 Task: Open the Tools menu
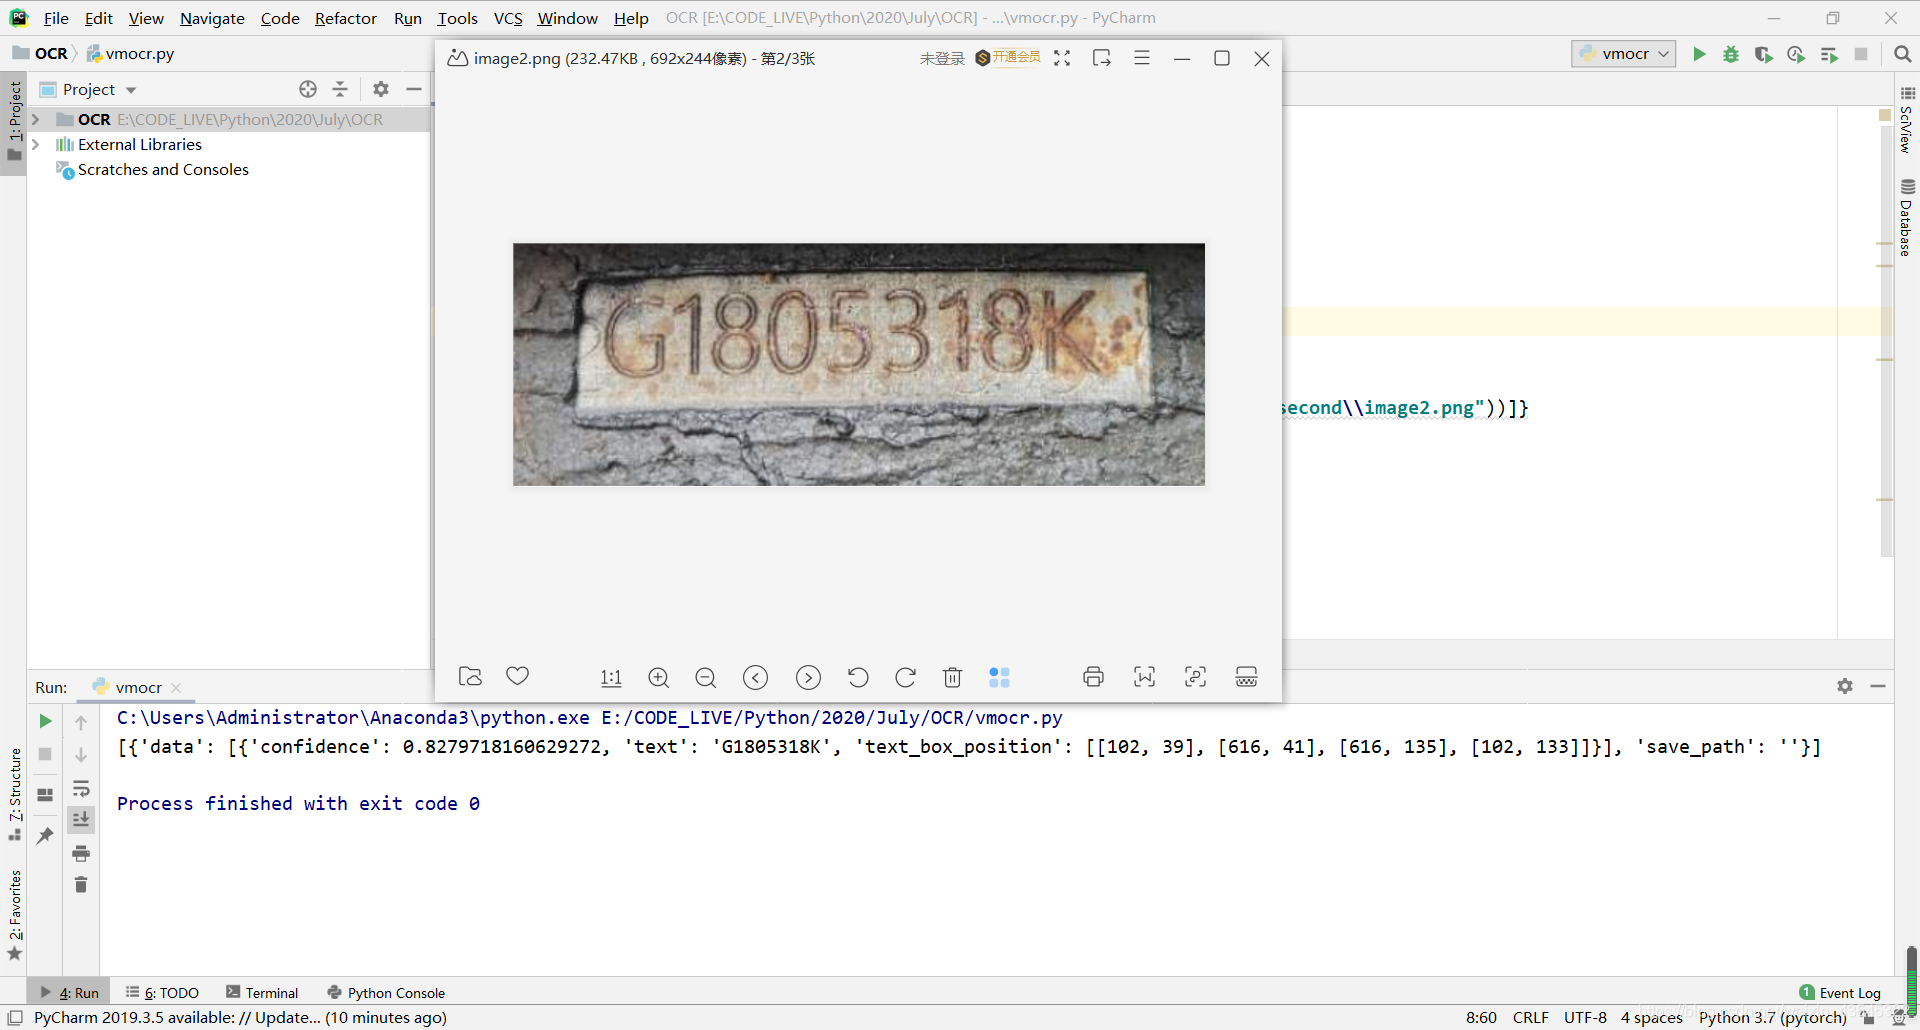click(x=457, y=18)
